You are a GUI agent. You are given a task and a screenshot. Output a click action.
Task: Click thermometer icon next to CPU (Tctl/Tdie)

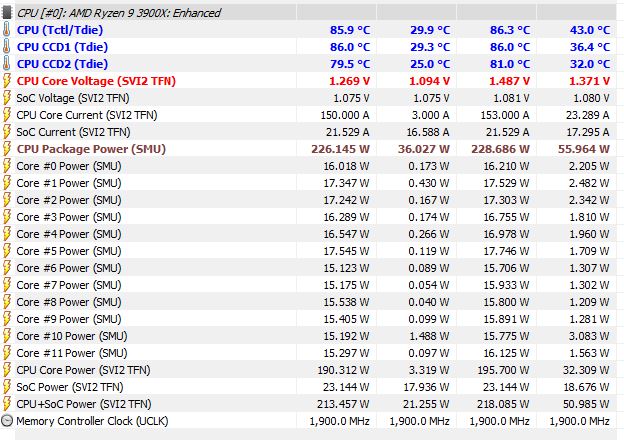coord(7,30)
